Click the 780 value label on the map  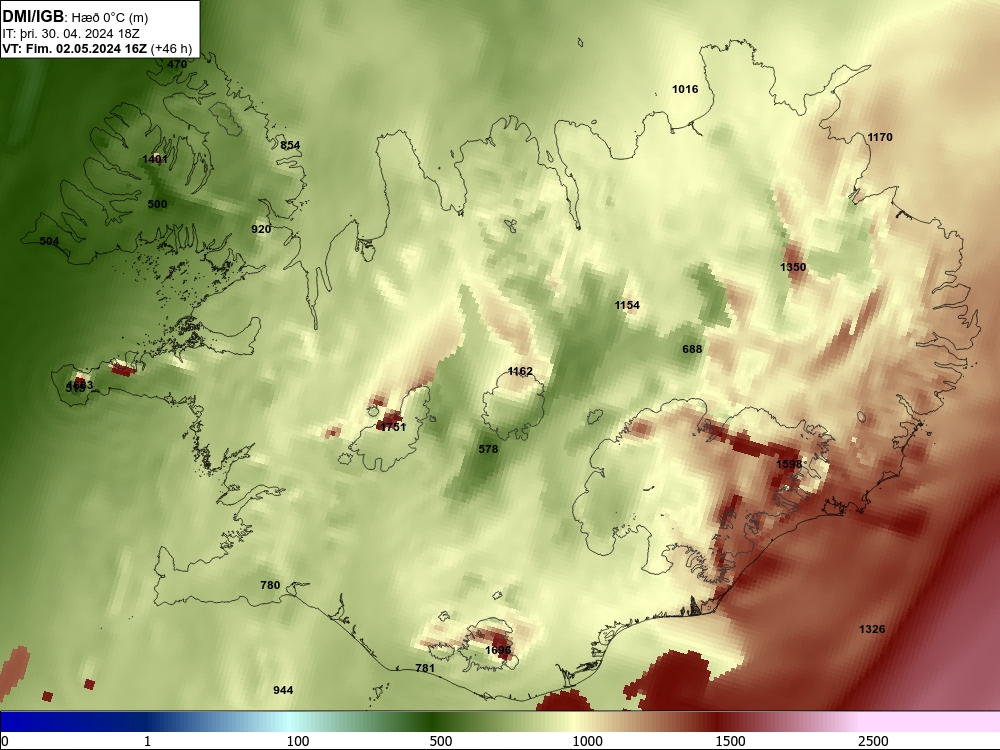(270, 585)
